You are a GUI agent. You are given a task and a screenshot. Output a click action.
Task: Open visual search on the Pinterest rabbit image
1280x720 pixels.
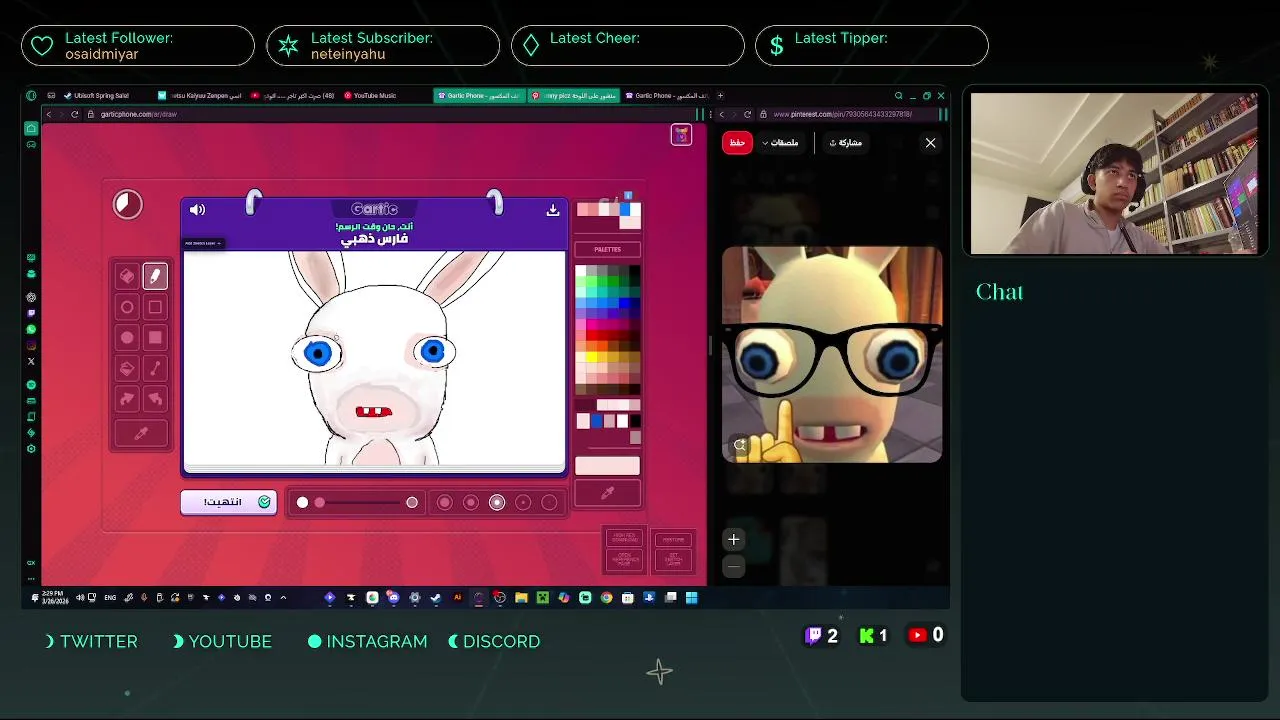[x=740, y=445]
